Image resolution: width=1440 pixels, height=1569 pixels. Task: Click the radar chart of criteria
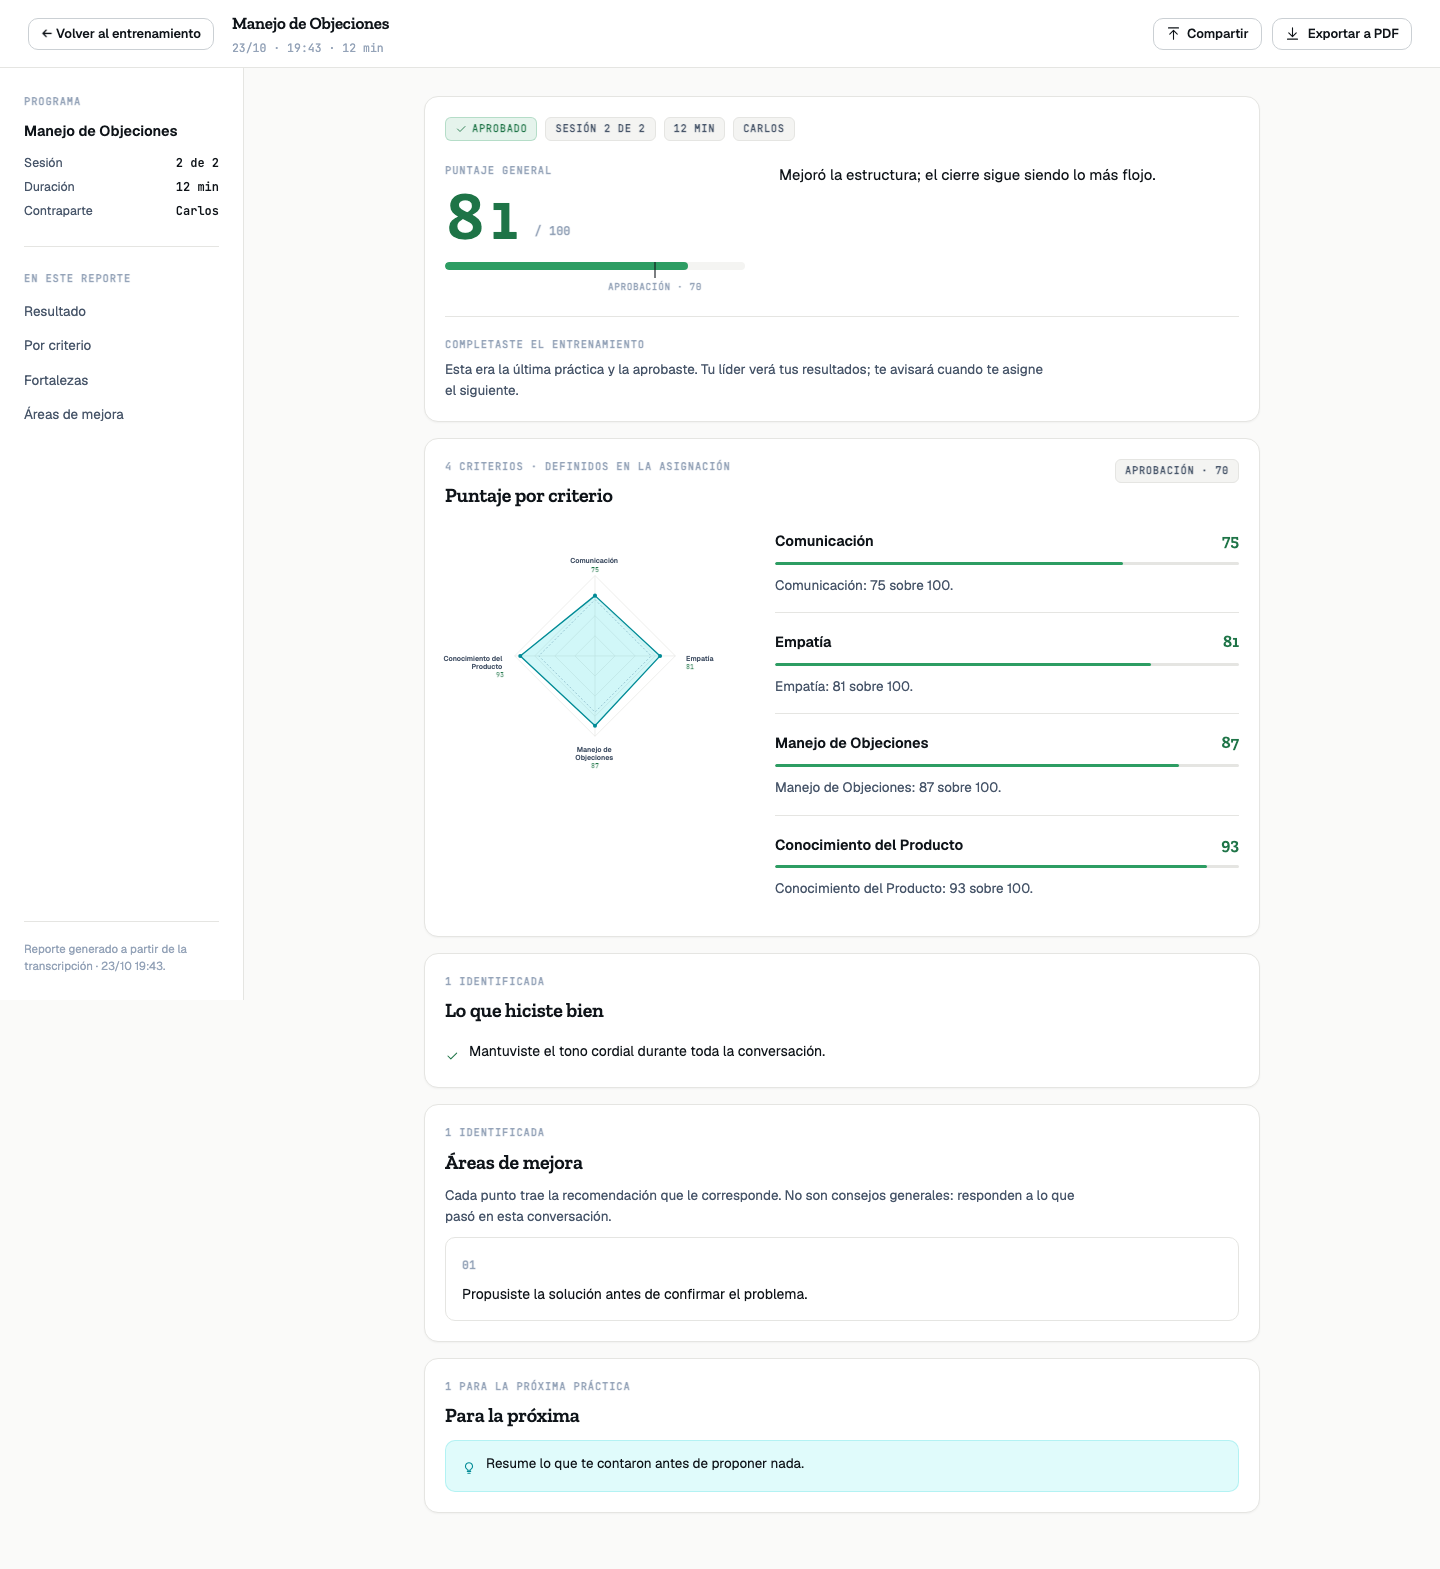(594, 661)
